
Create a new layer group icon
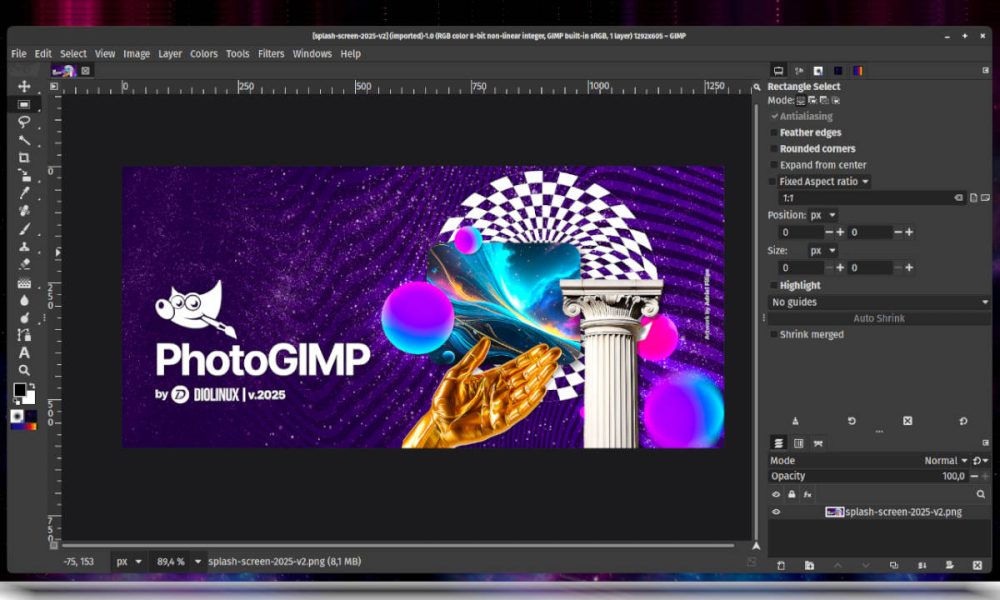(x=809, y=565)
